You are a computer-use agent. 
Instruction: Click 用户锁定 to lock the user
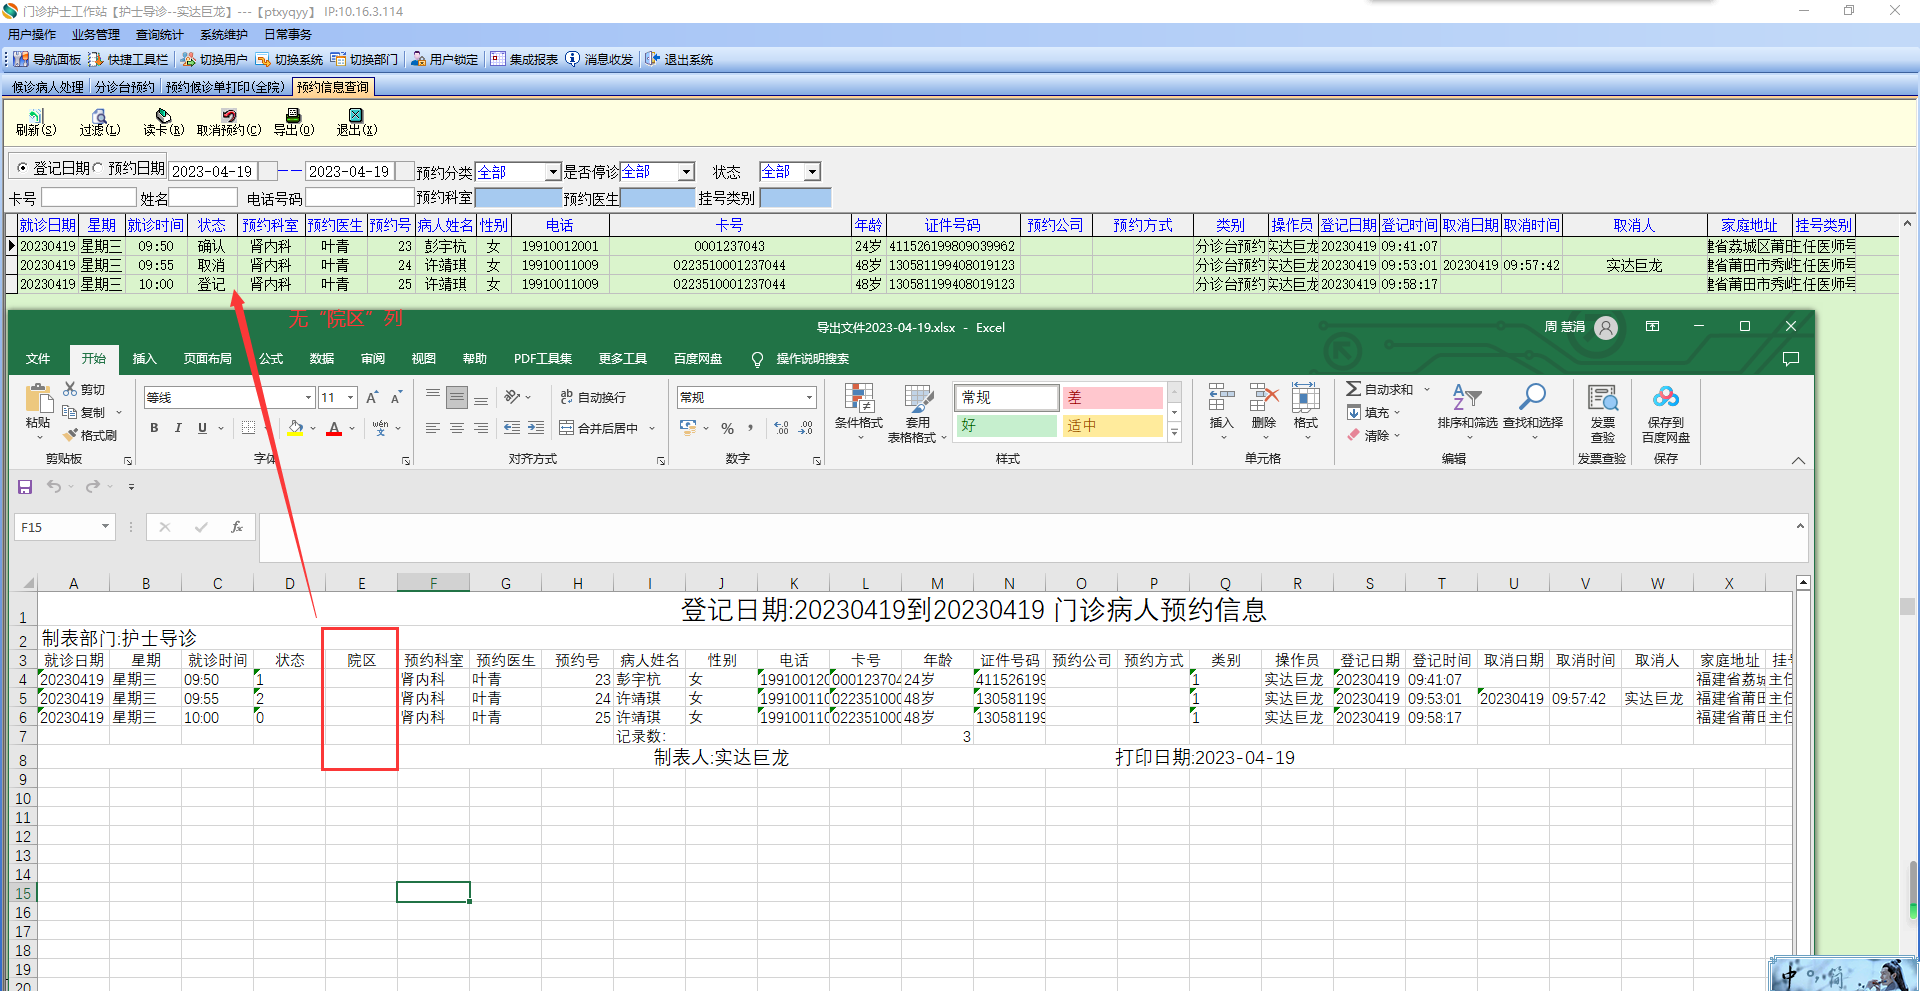444,60
